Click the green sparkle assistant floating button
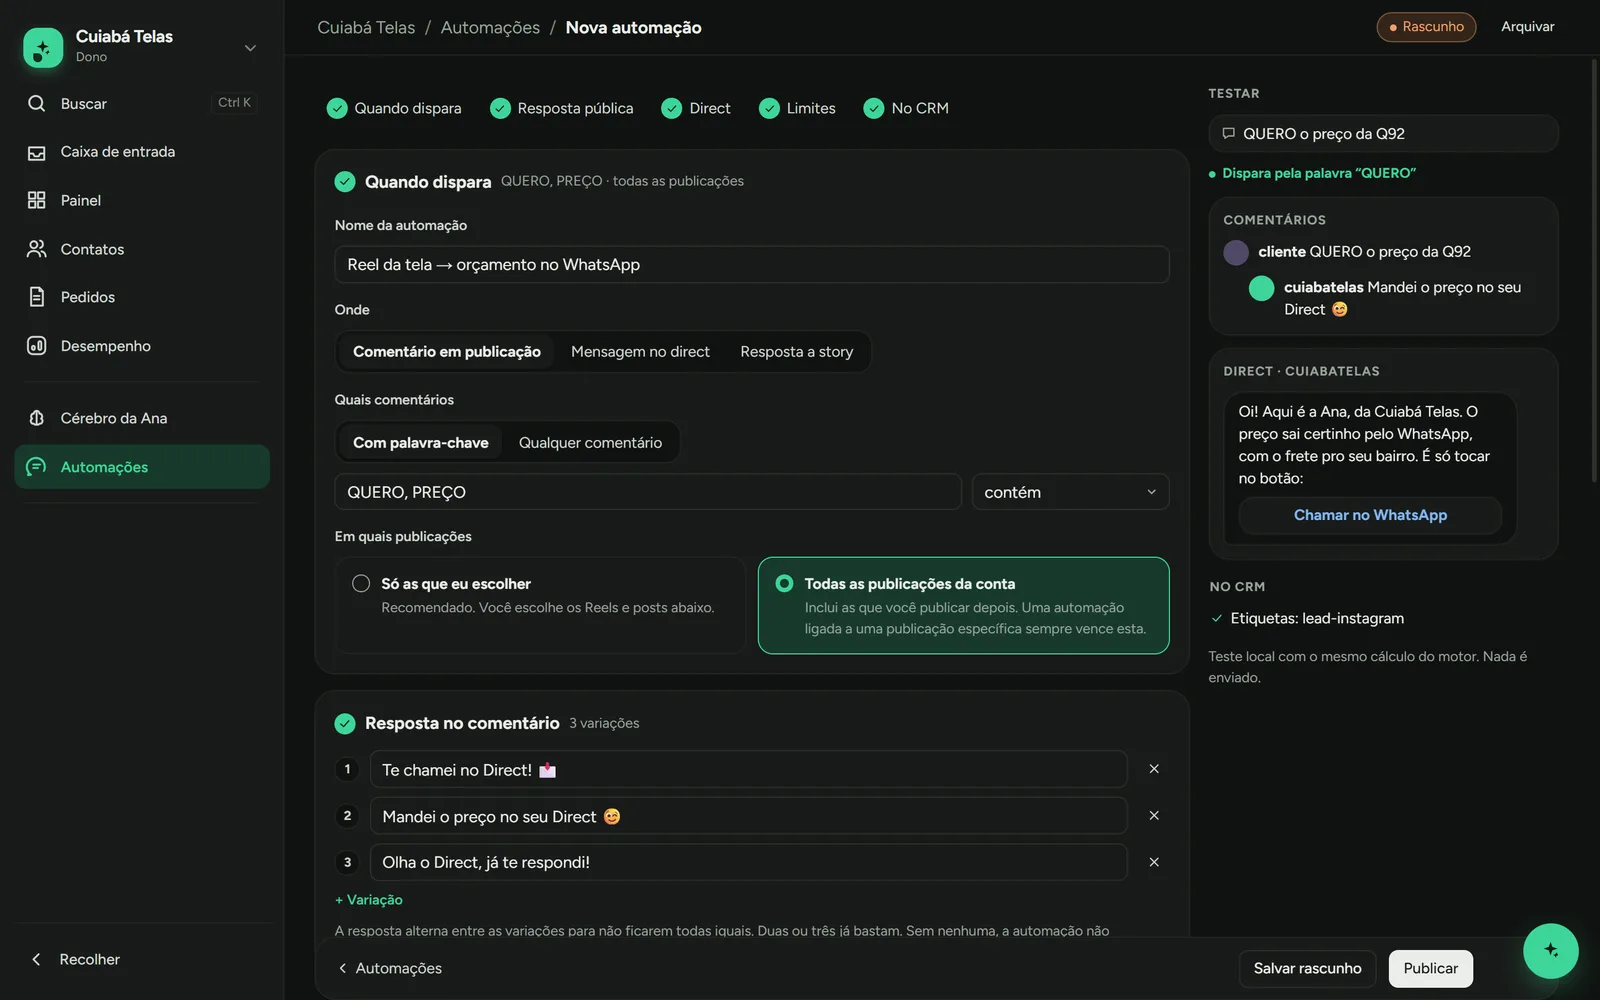 coord(1550,950)
